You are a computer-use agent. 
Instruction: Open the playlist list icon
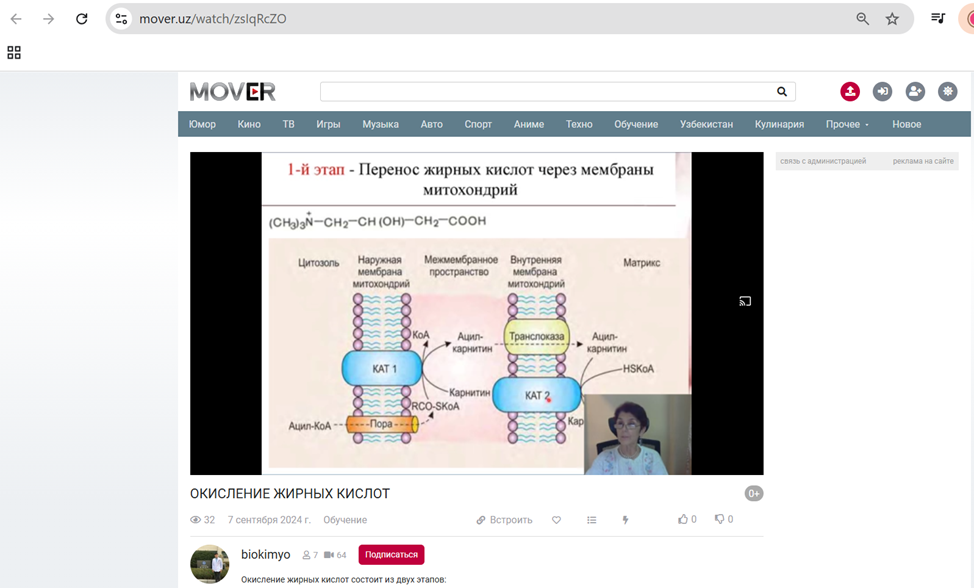(x=592, y=520)
